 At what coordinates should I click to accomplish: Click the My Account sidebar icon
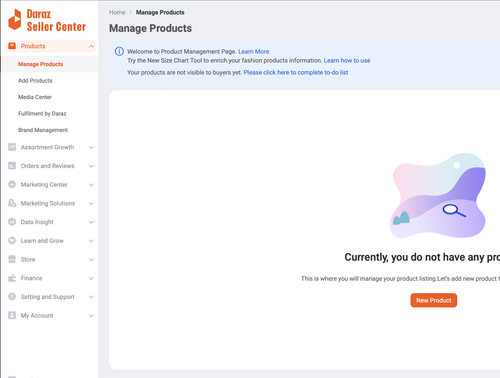pos(12,315)
